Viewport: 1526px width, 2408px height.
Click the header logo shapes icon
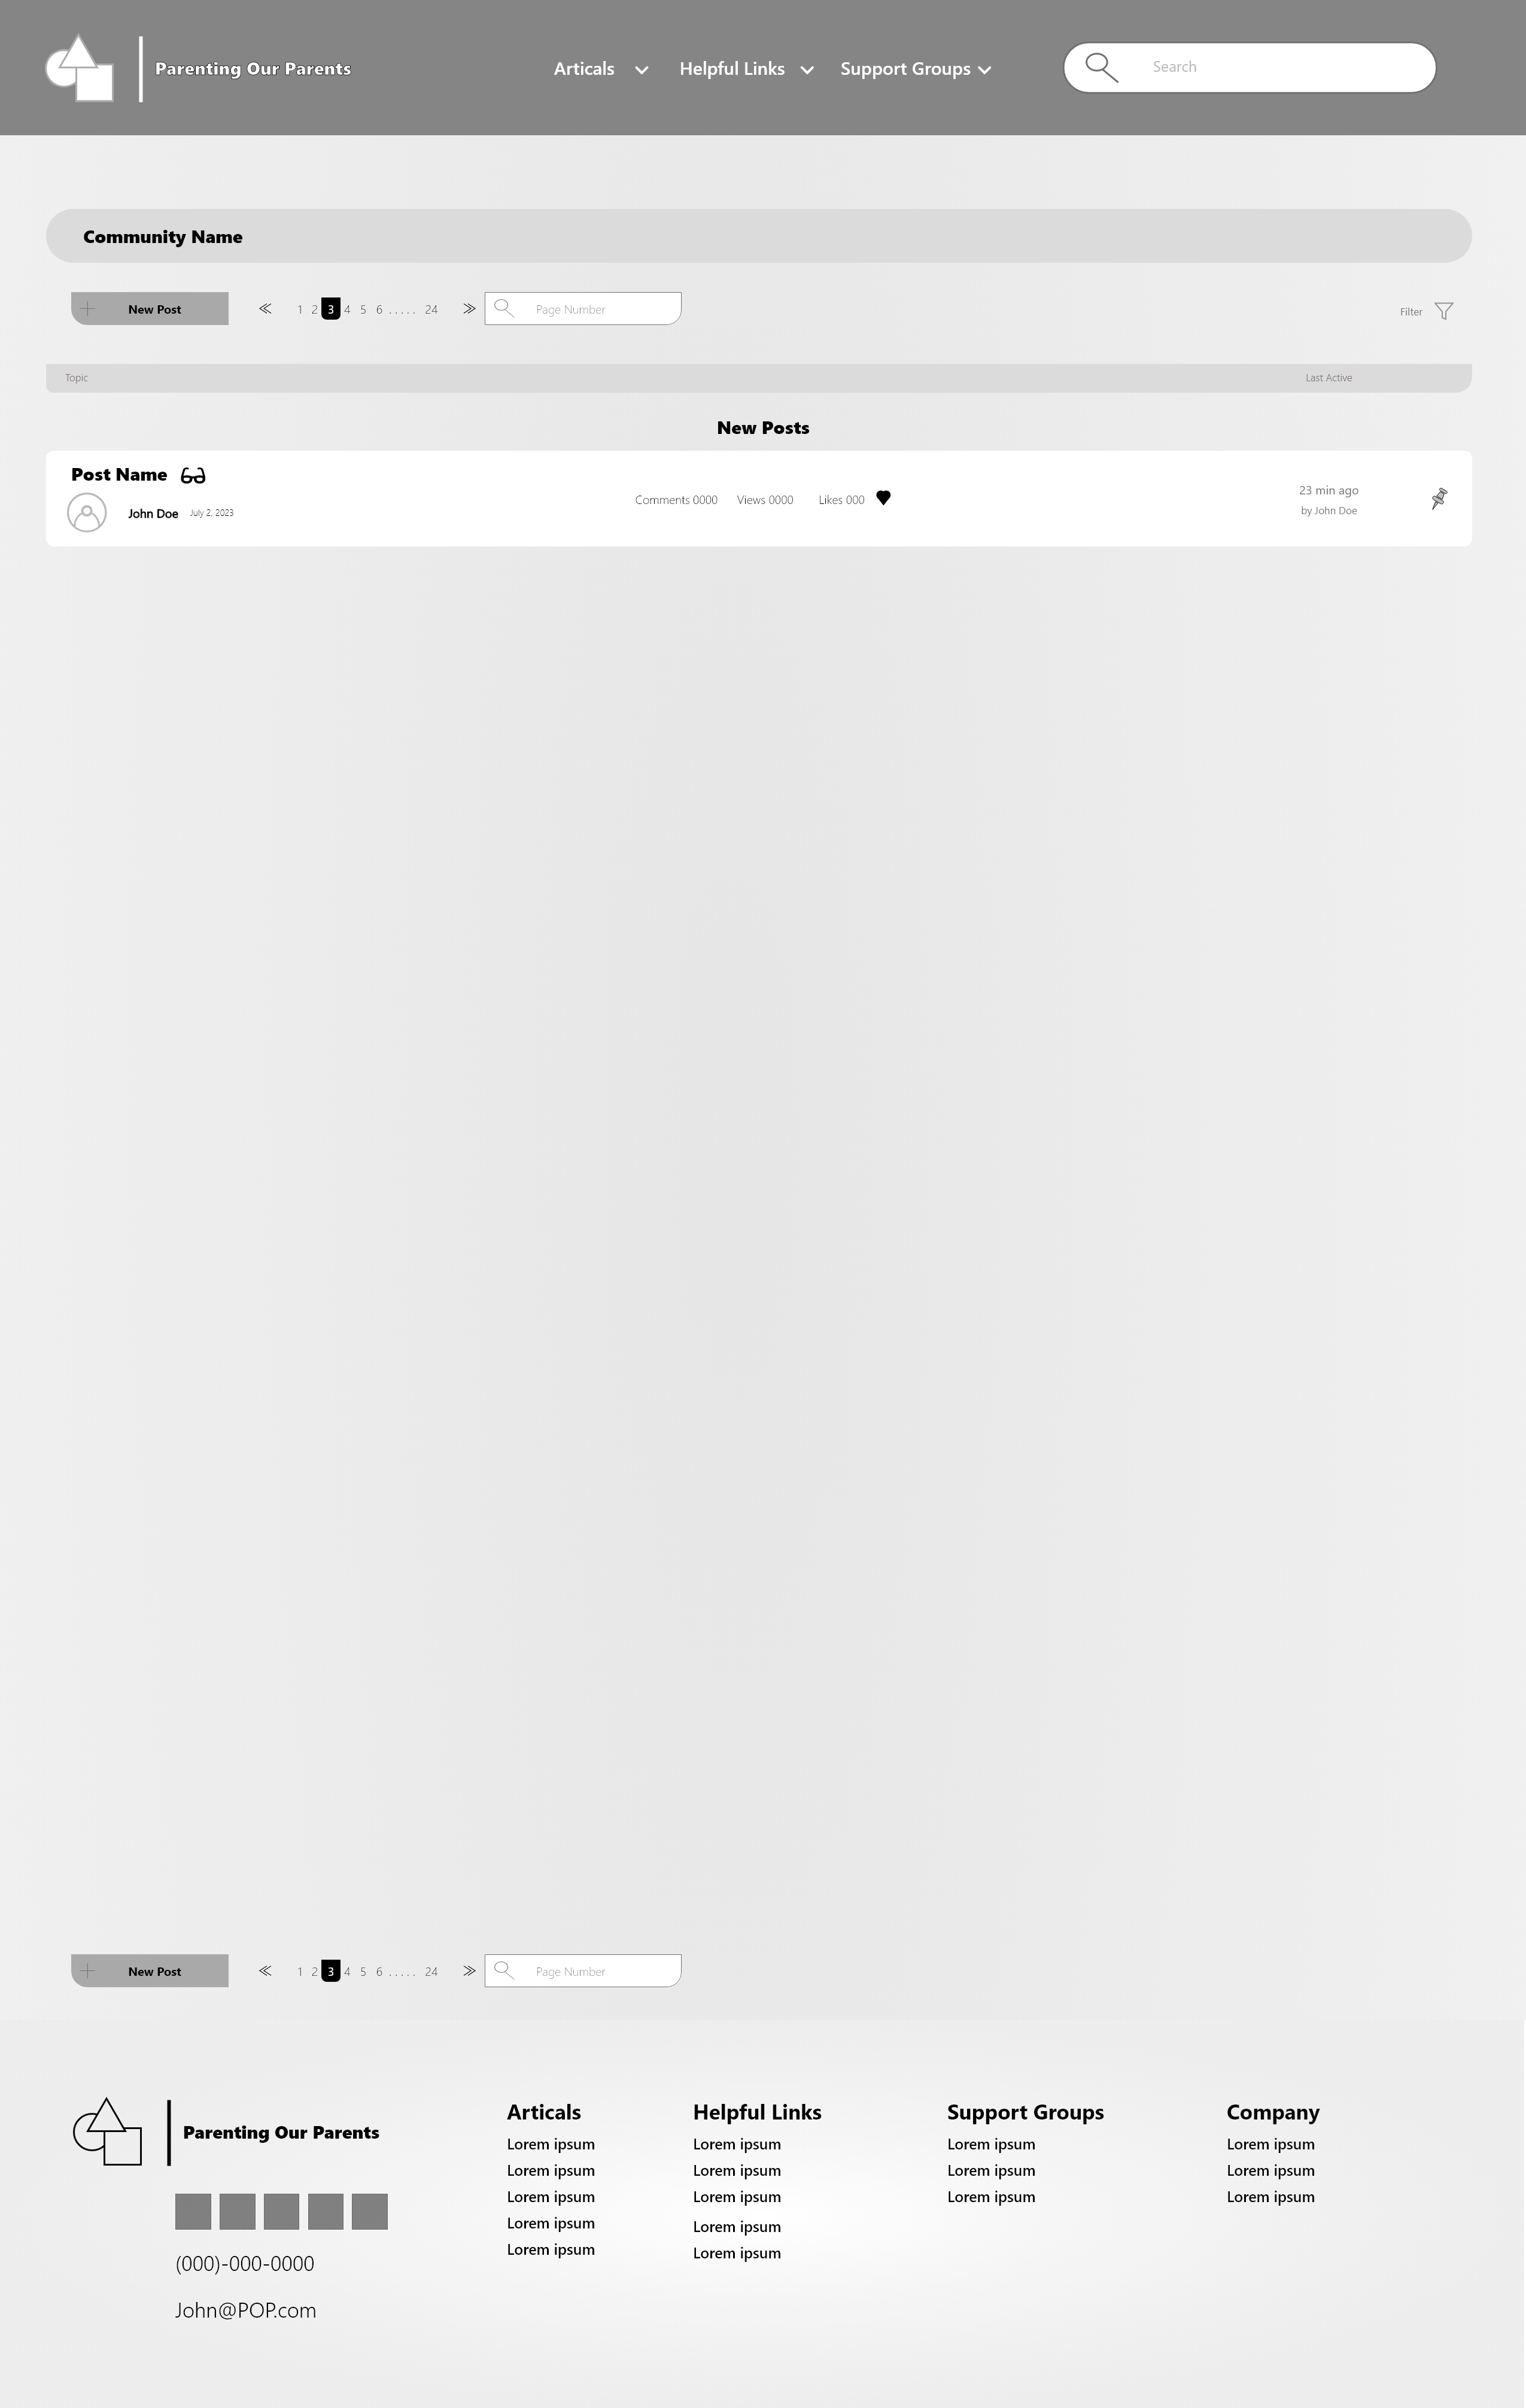[79, 68]
